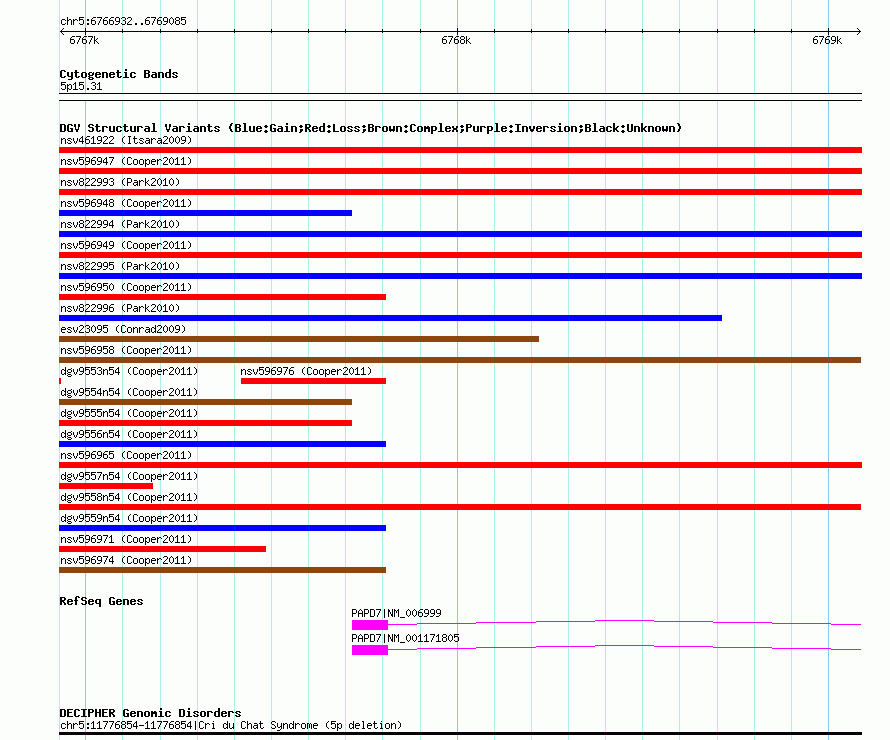Select the nsv822994 (Park2010) label

tap(120, 224)
